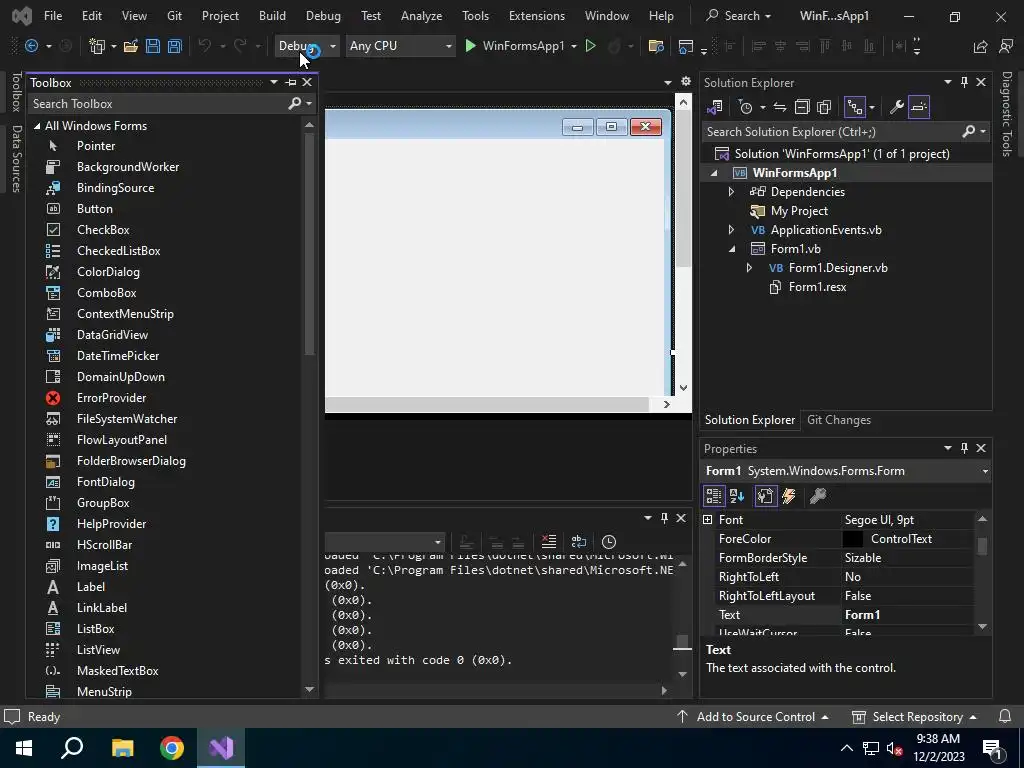
Task: Open the Any CPU platform dropdown
Action: click(x=400, y=46)
